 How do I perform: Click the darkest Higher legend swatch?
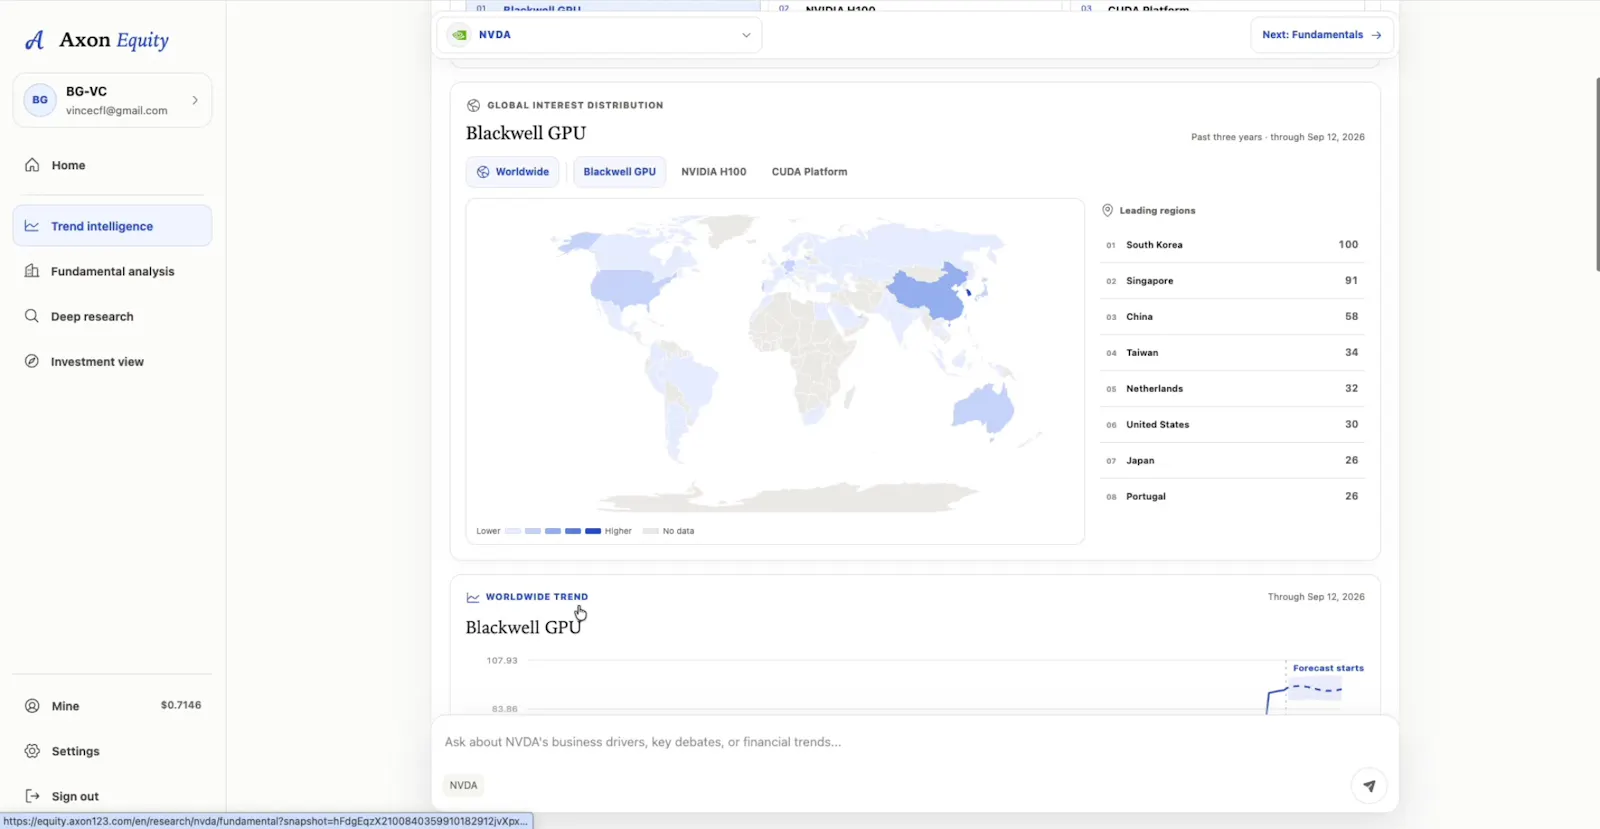tap(593, 531)
